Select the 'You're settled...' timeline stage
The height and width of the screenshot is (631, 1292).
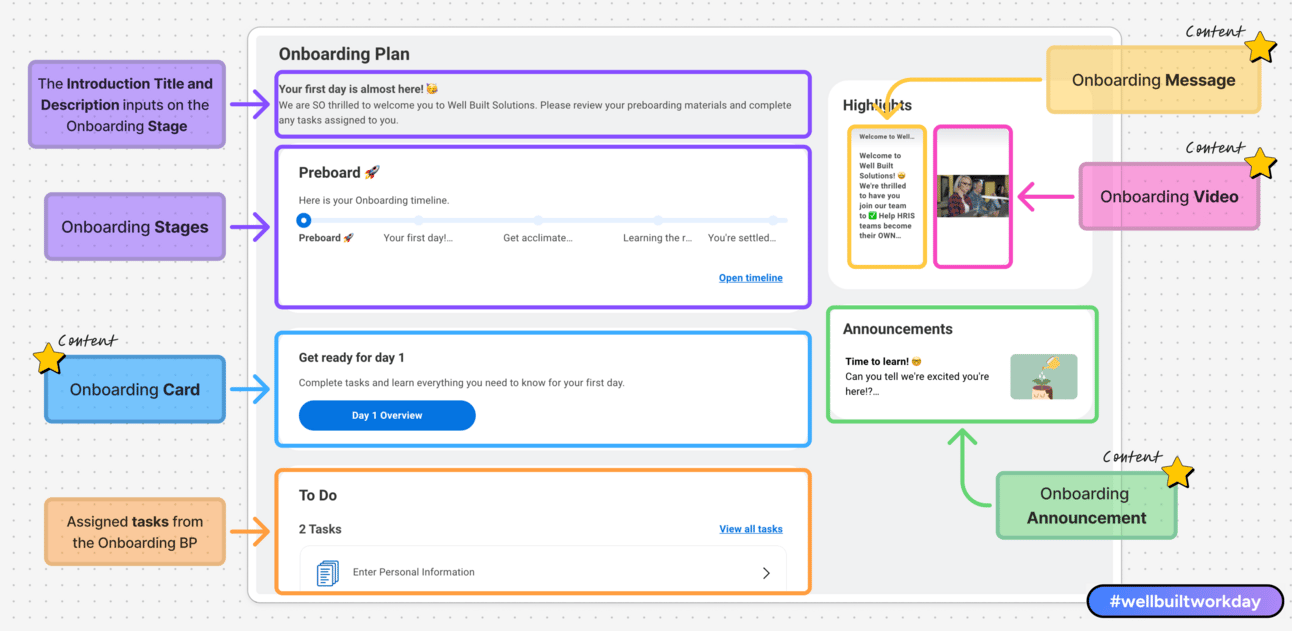[x=742, y=238]
